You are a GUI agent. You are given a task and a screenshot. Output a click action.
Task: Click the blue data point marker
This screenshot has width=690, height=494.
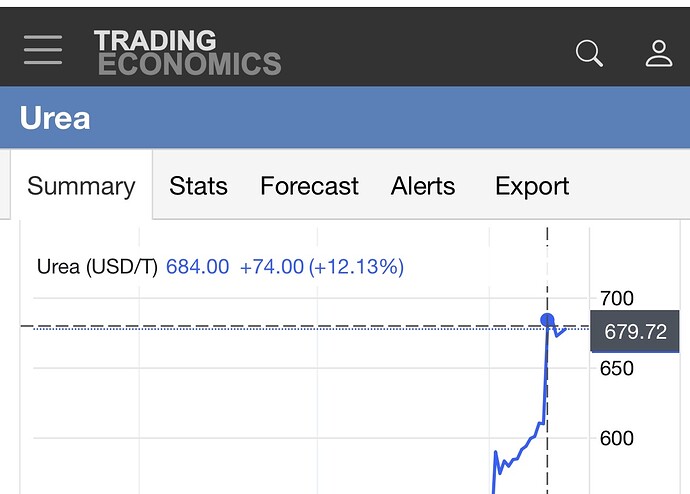pos(547,320)
